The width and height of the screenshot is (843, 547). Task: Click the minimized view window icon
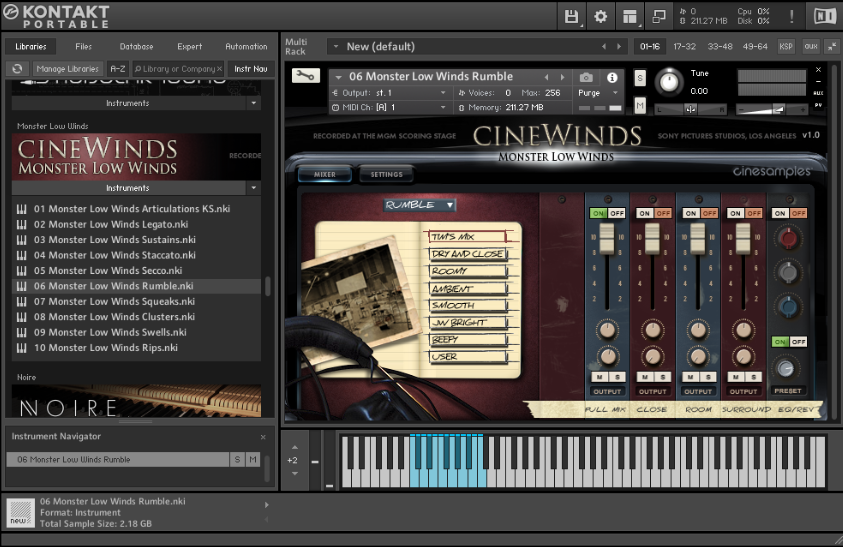tap(659, 16)
